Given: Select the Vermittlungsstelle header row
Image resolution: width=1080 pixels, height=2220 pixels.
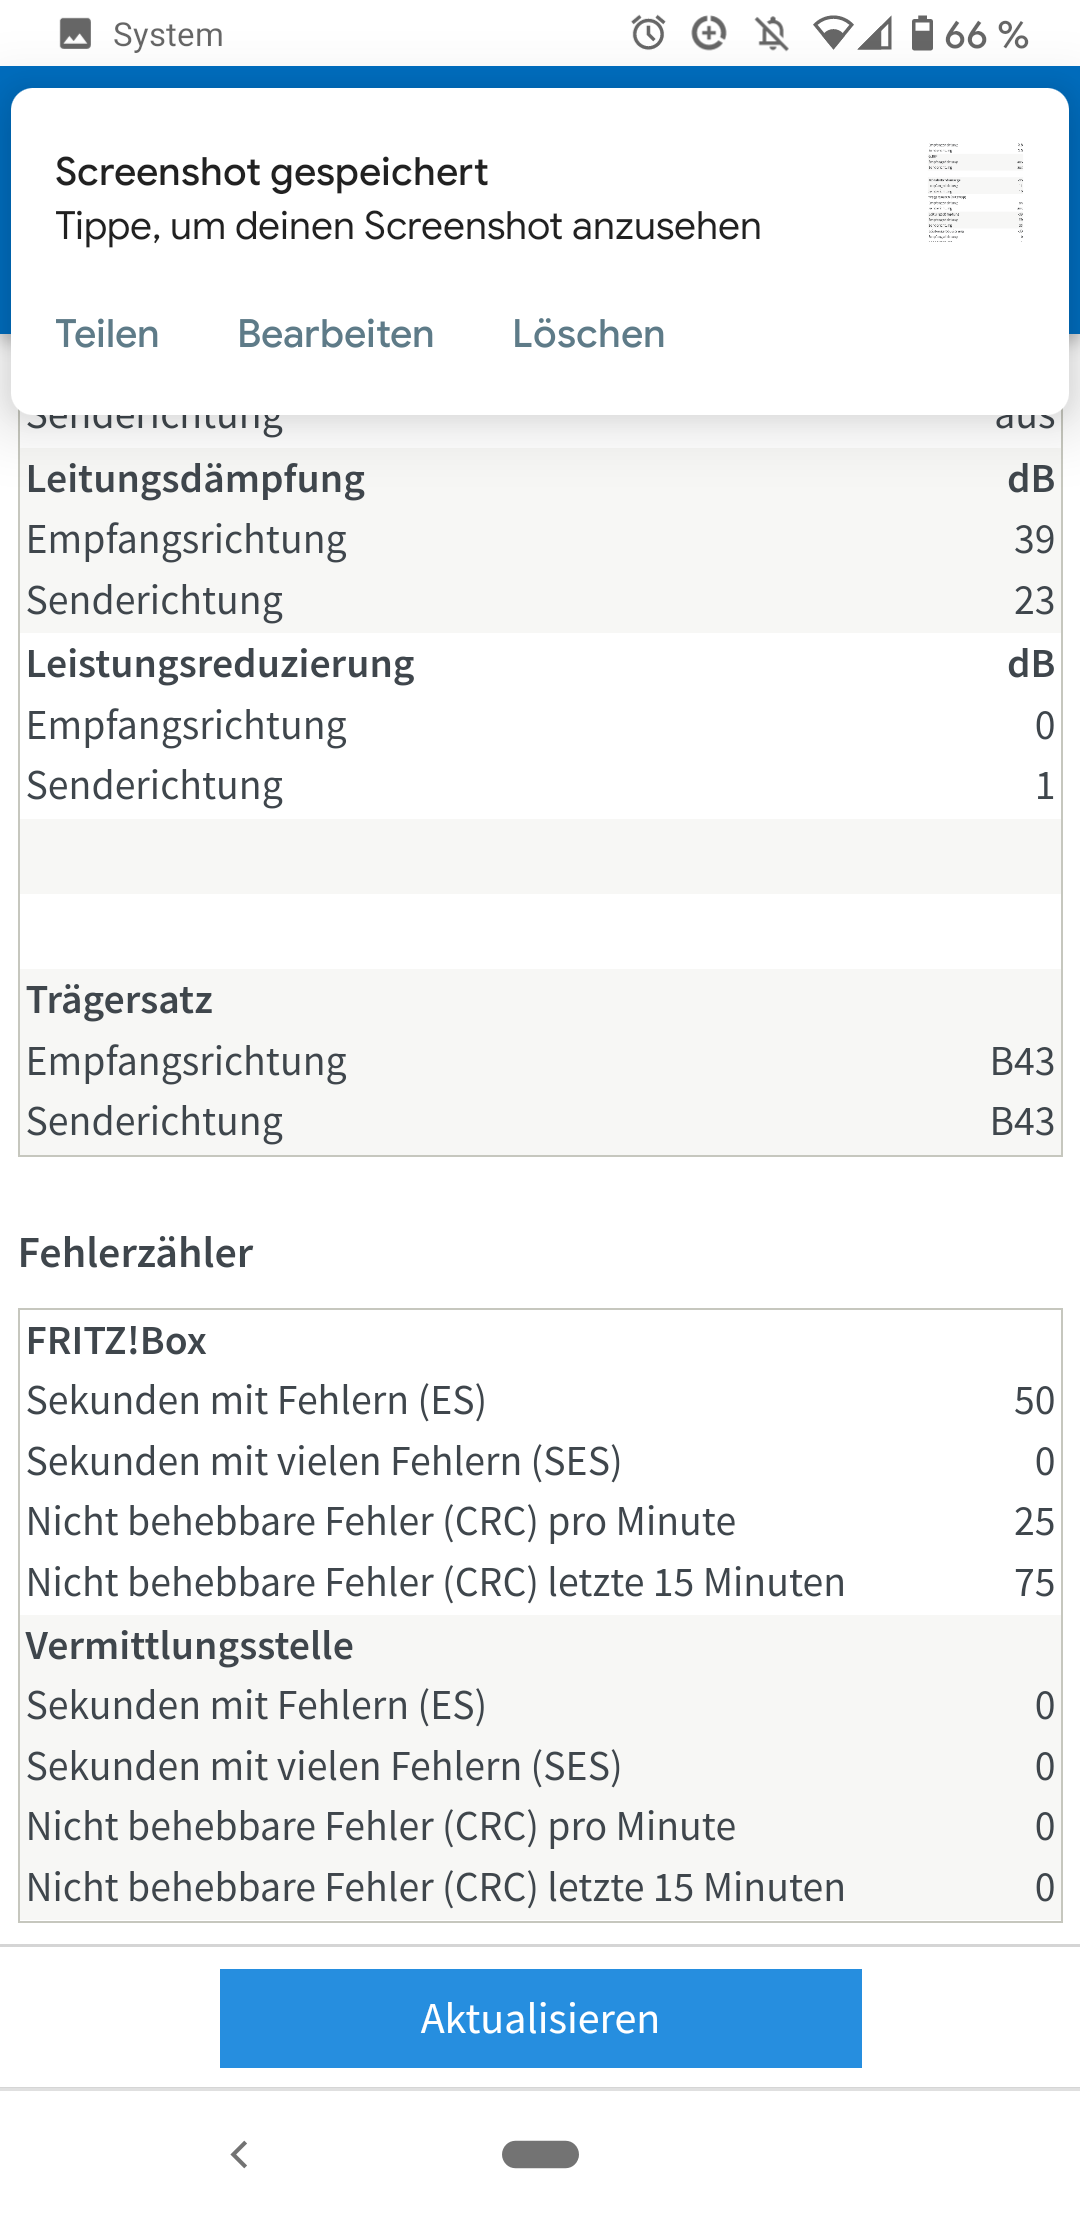Looking at the screenshot, I should 540,1645.
